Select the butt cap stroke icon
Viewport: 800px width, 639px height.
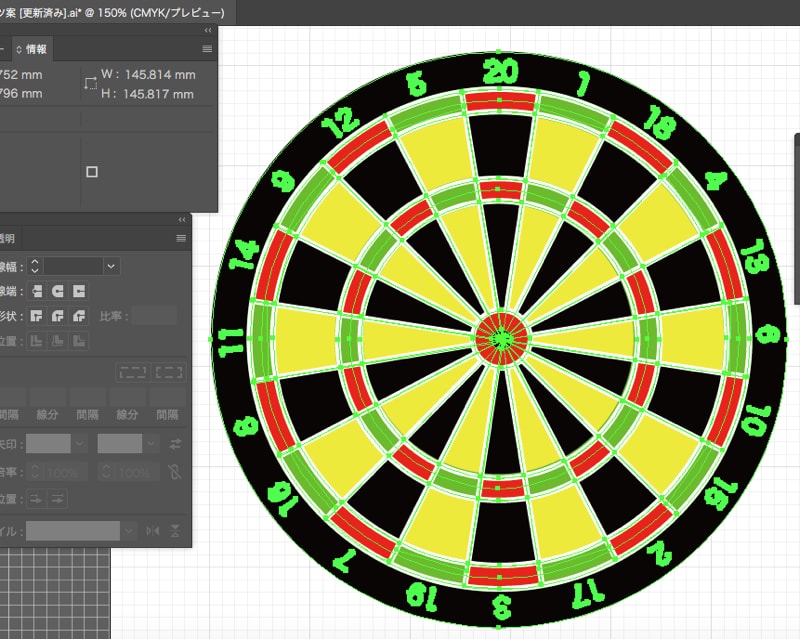(x=36, y=291)
